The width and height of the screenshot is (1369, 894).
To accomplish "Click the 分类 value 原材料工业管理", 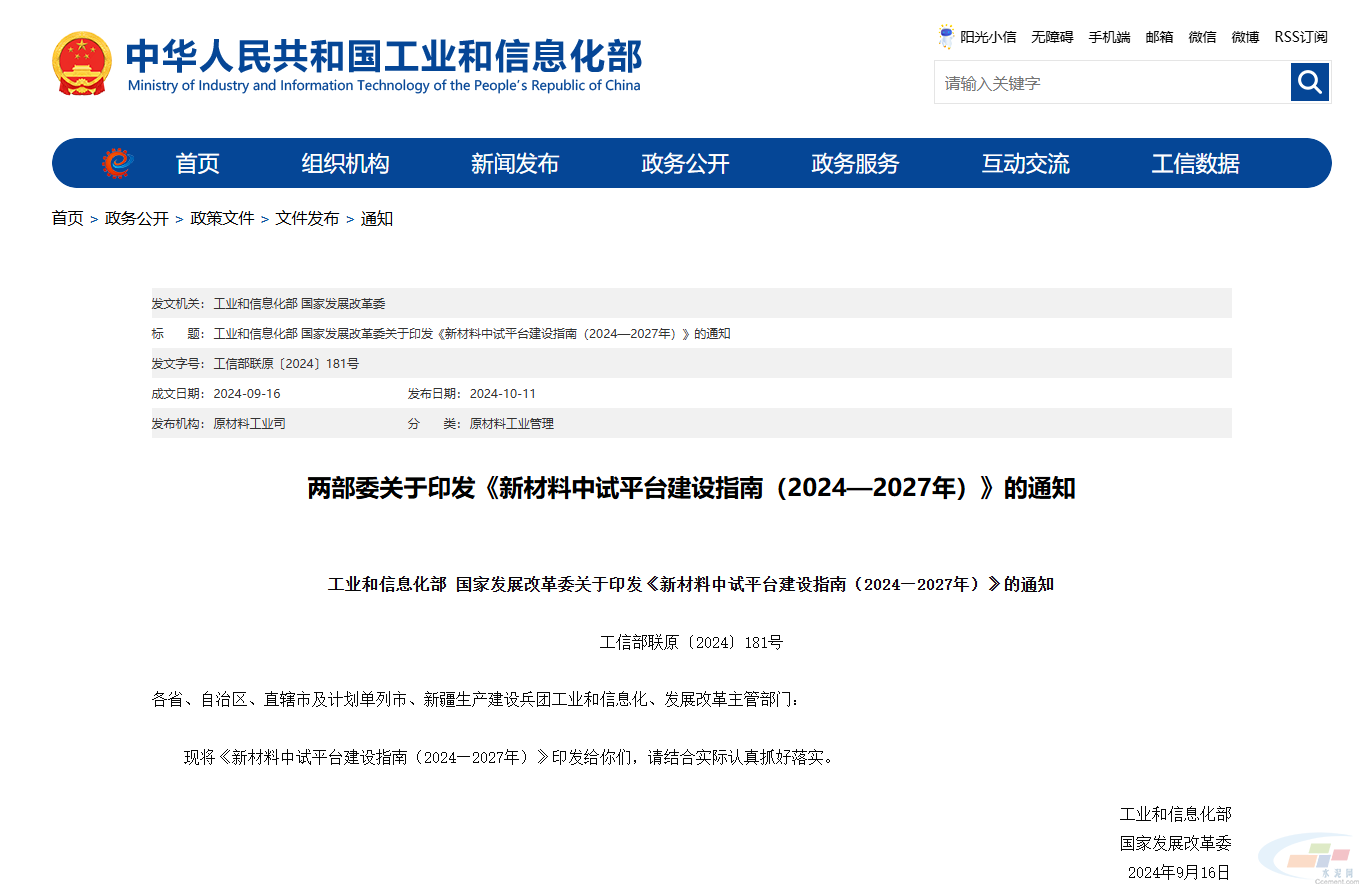I will point(512,423).
